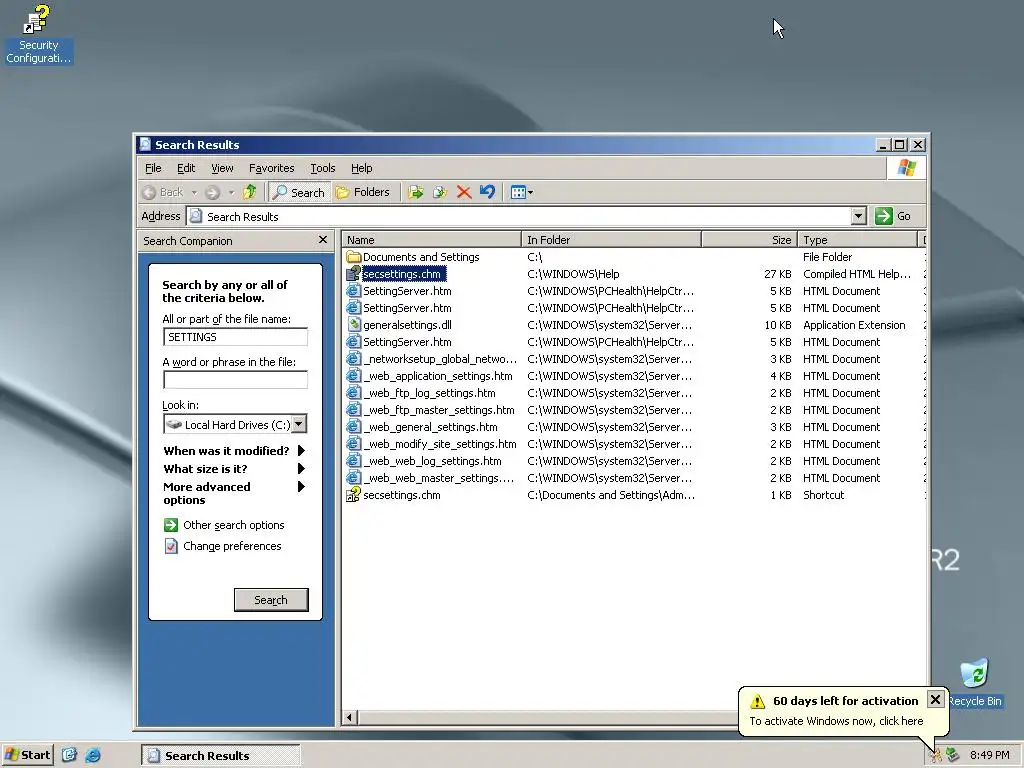The height and width of the screenshot is (768, 1024).
Task: Open the Look in drive dropdown
Action: point(299,424)
